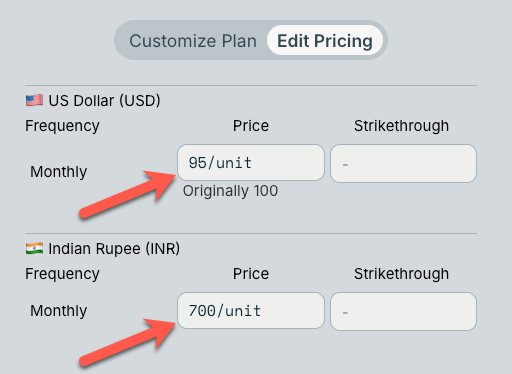Click the INR strikethrough price field
The height and width of the screenshot is (374, 512).
pos(403,311)
